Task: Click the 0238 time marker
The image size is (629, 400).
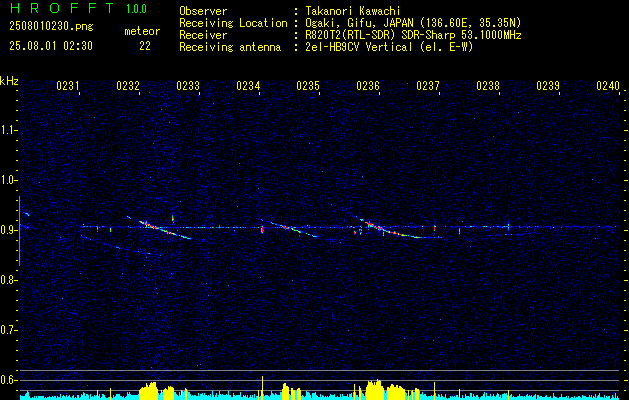Action: pos(488,85)
